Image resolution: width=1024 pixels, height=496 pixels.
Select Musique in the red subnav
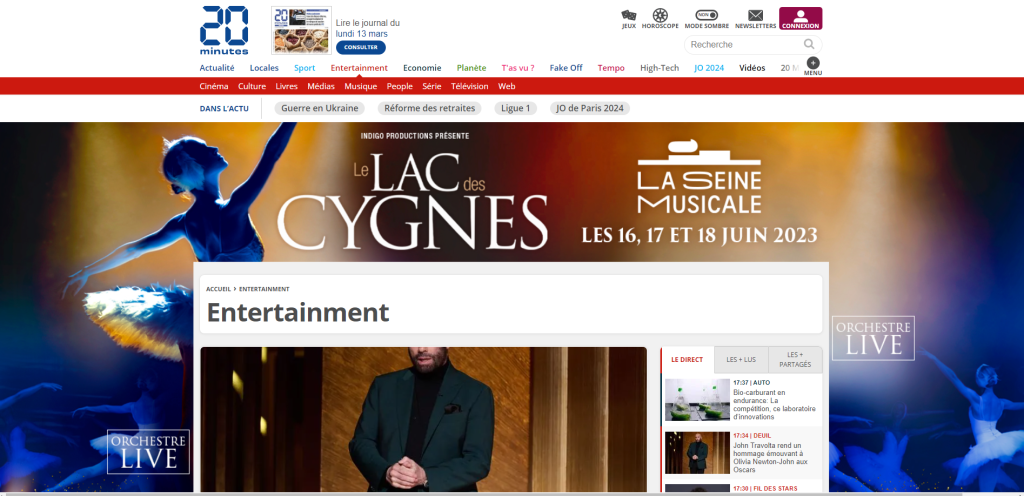click(360, 86)
